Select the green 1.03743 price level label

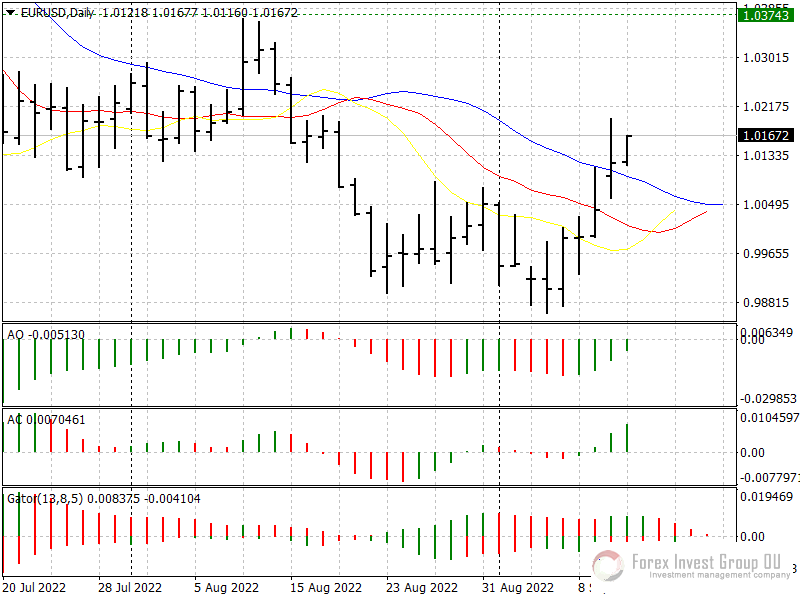pos(765,15)
